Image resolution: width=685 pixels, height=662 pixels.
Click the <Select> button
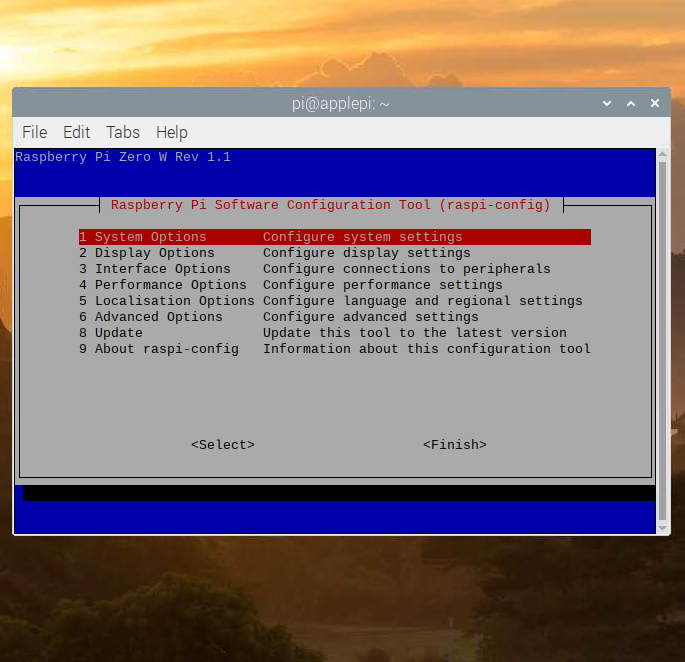coord(223,445)
